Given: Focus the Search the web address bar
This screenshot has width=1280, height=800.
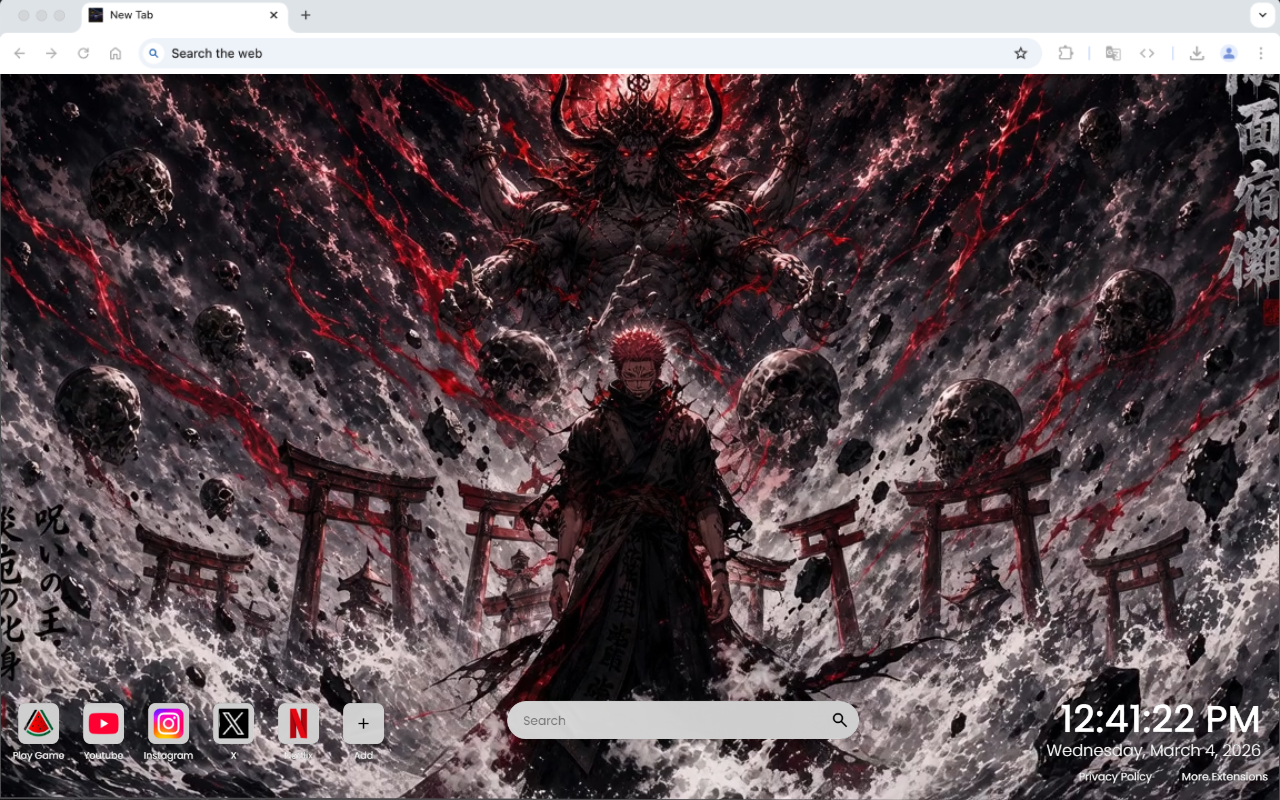Looking at the screenshot, I should (x=588, y=53).
